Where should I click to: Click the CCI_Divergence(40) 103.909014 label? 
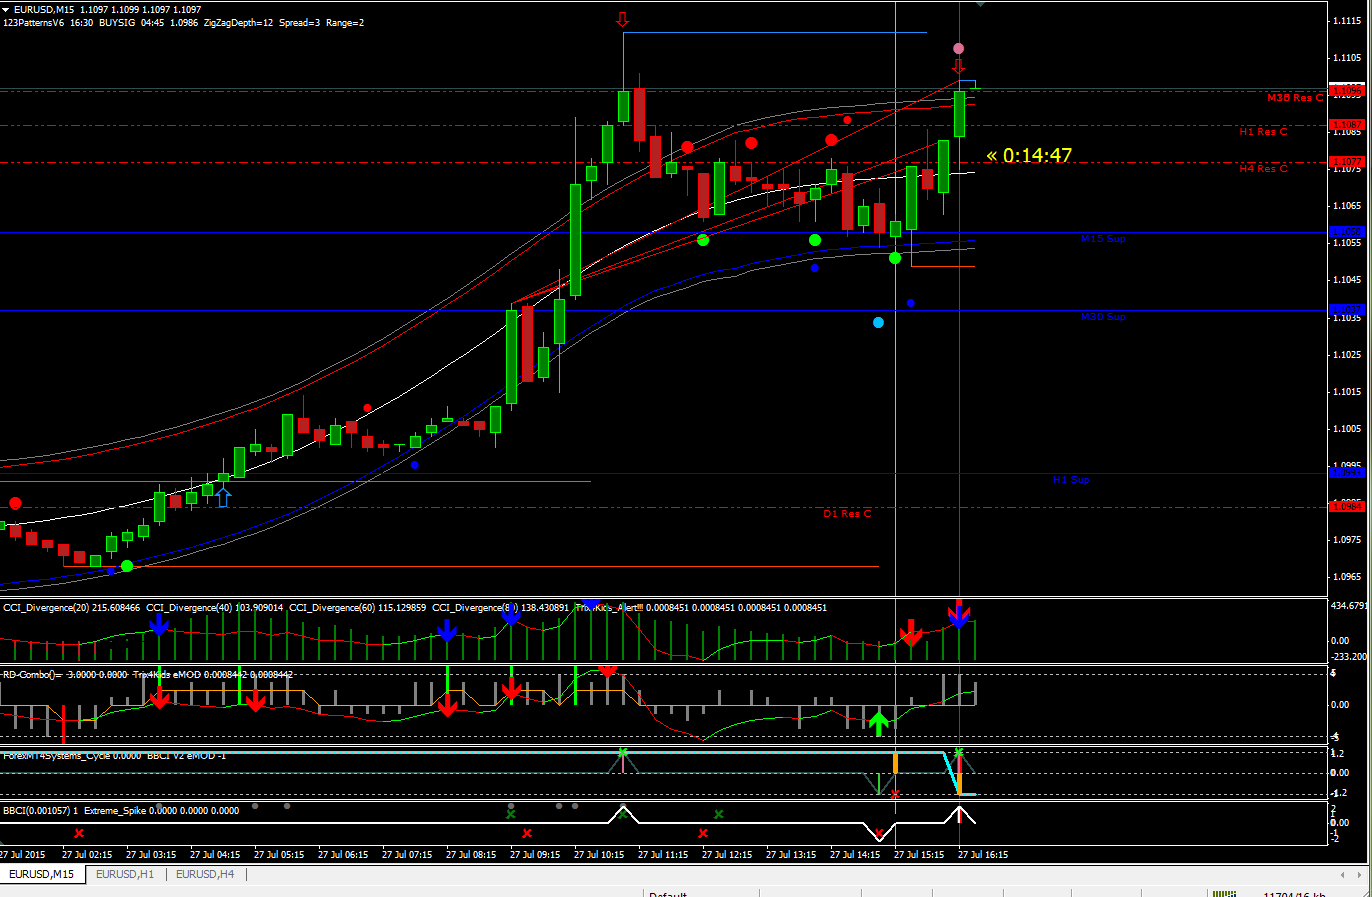pos(215,608)
